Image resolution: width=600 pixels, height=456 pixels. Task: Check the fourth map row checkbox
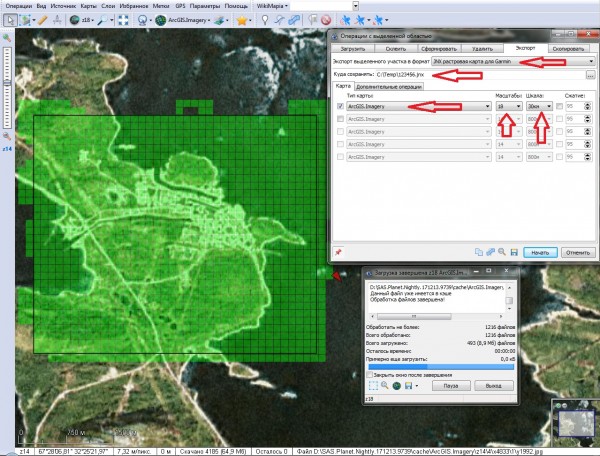point(340,144)
